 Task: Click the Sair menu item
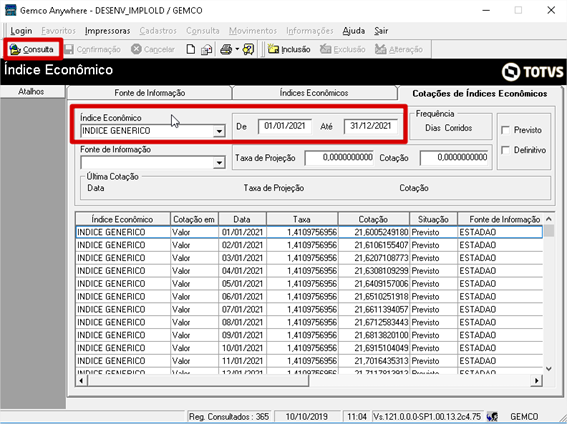point(381,31)
